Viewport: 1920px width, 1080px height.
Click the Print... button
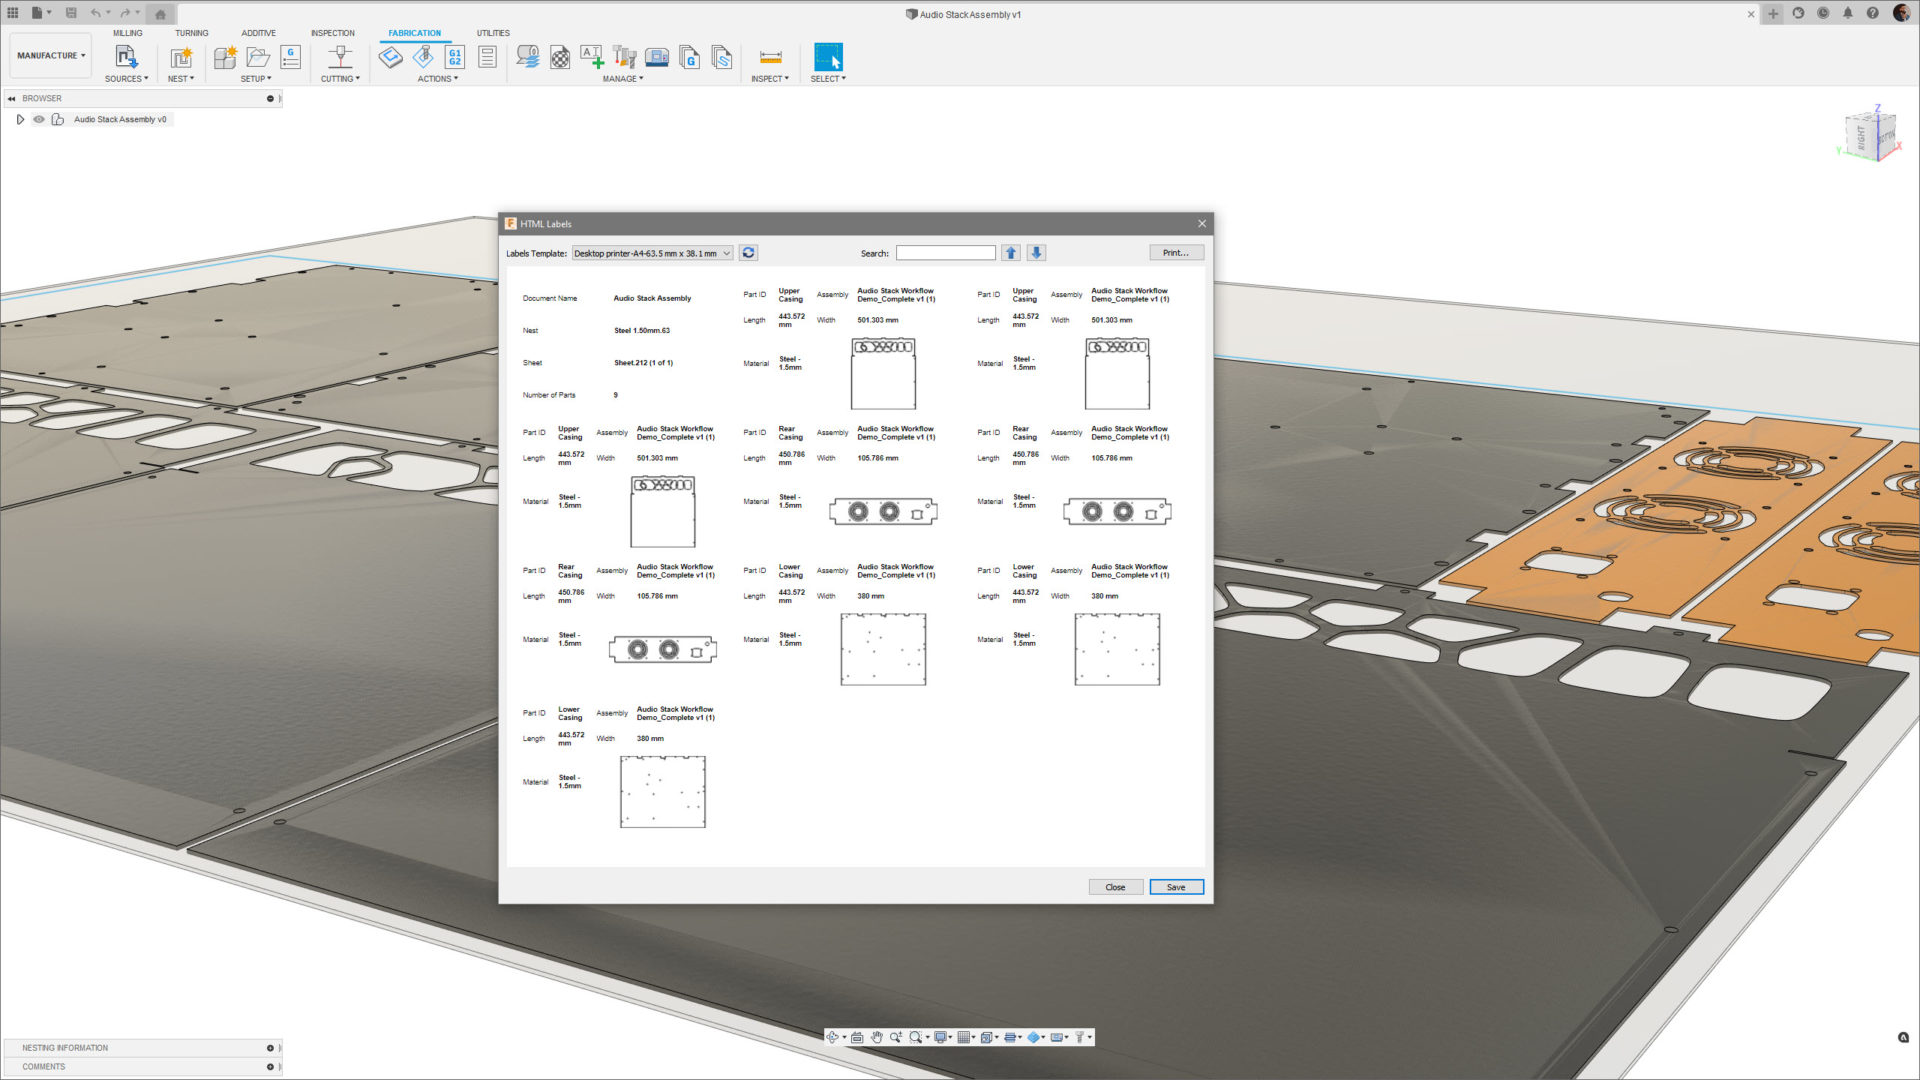click(1175, 253)
